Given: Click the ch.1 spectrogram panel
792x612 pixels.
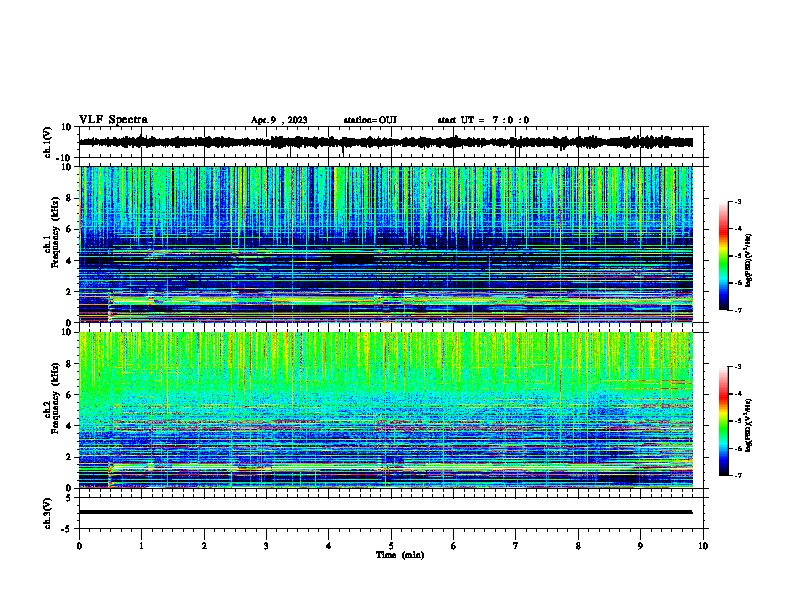Looking at the screenshot, I should pyautogui.click(x=385, y=244).
